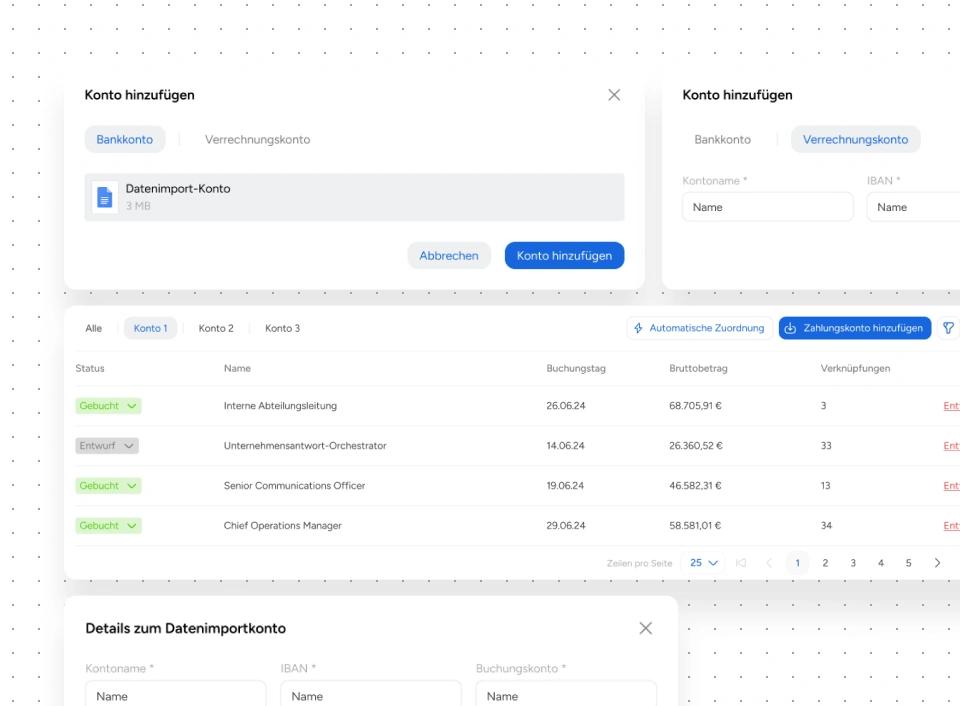960x706 pixels.
Task: Go to previous page arrow
Action: [769, 563]
